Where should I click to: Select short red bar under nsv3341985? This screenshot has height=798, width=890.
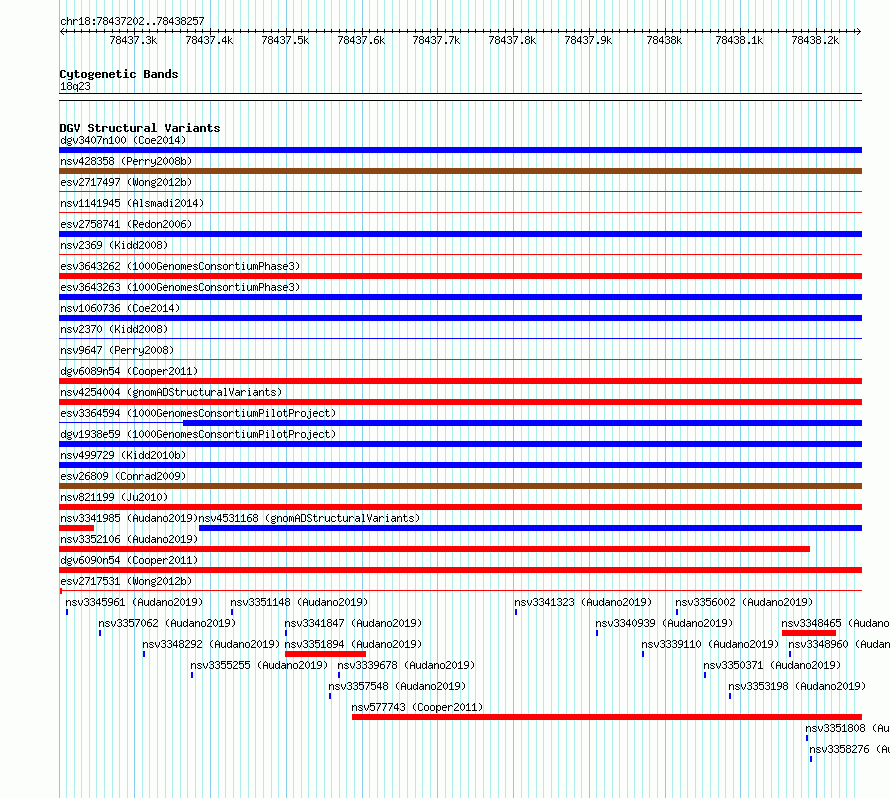[77, 528]
